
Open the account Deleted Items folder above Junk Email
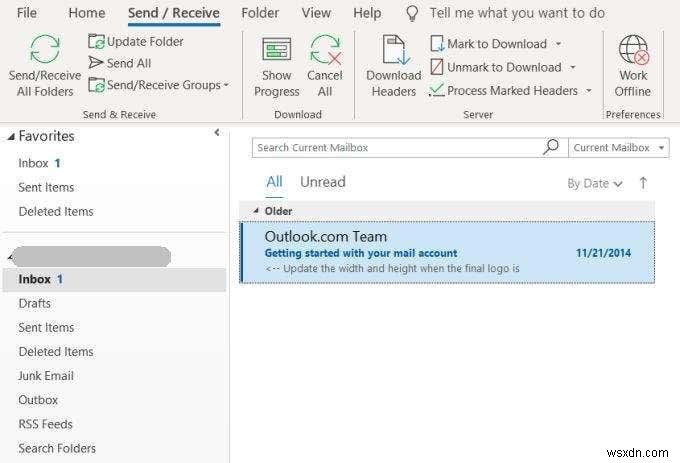[56, 352]
